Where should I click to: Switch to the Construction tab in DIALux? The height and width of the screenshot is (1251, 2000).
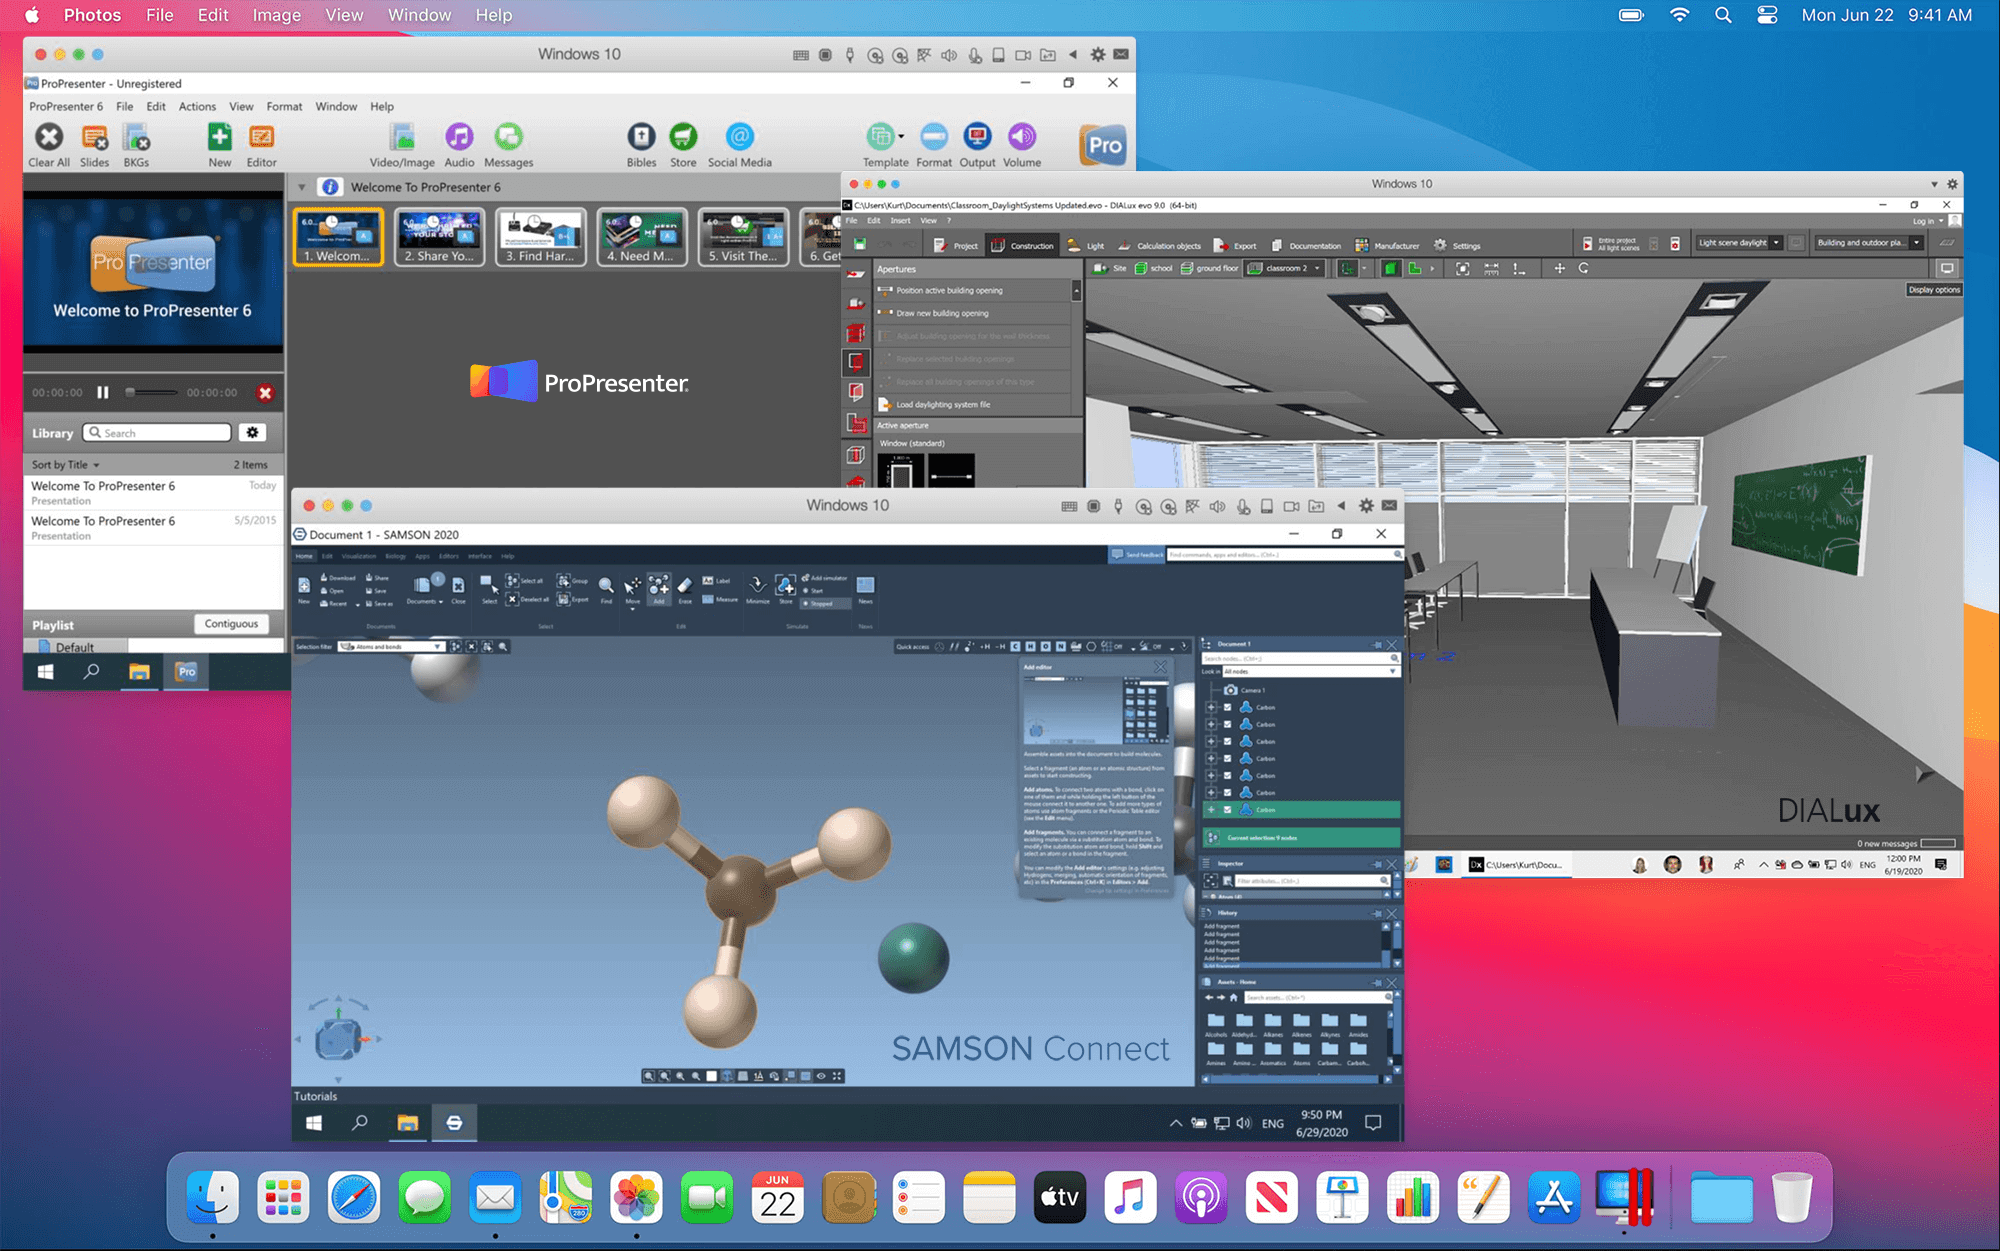[x=1022, y=245]
